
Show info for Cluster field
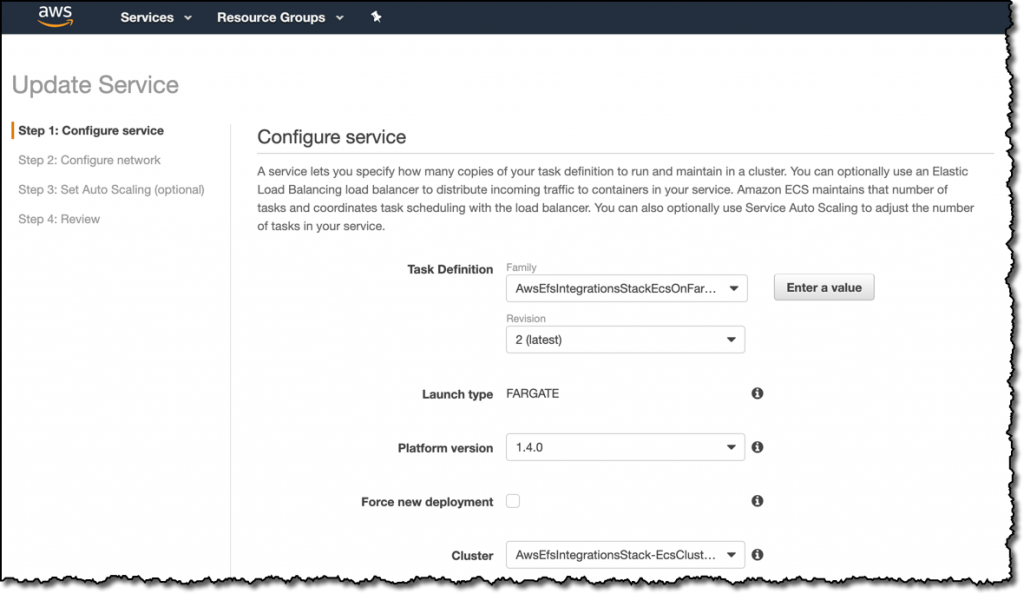757,554
